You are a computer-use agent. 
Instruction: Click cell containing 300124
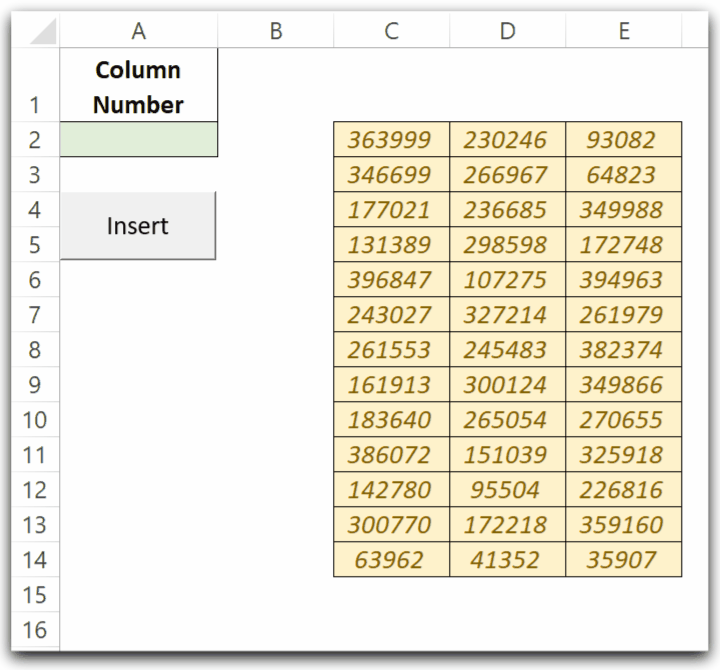point(507,384)
